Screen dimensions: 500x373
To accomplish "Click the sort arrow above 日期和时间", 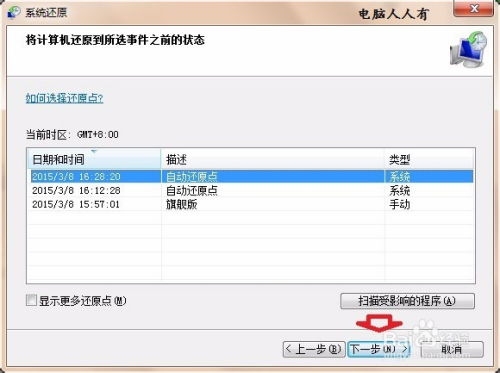I will pos(94,152).
